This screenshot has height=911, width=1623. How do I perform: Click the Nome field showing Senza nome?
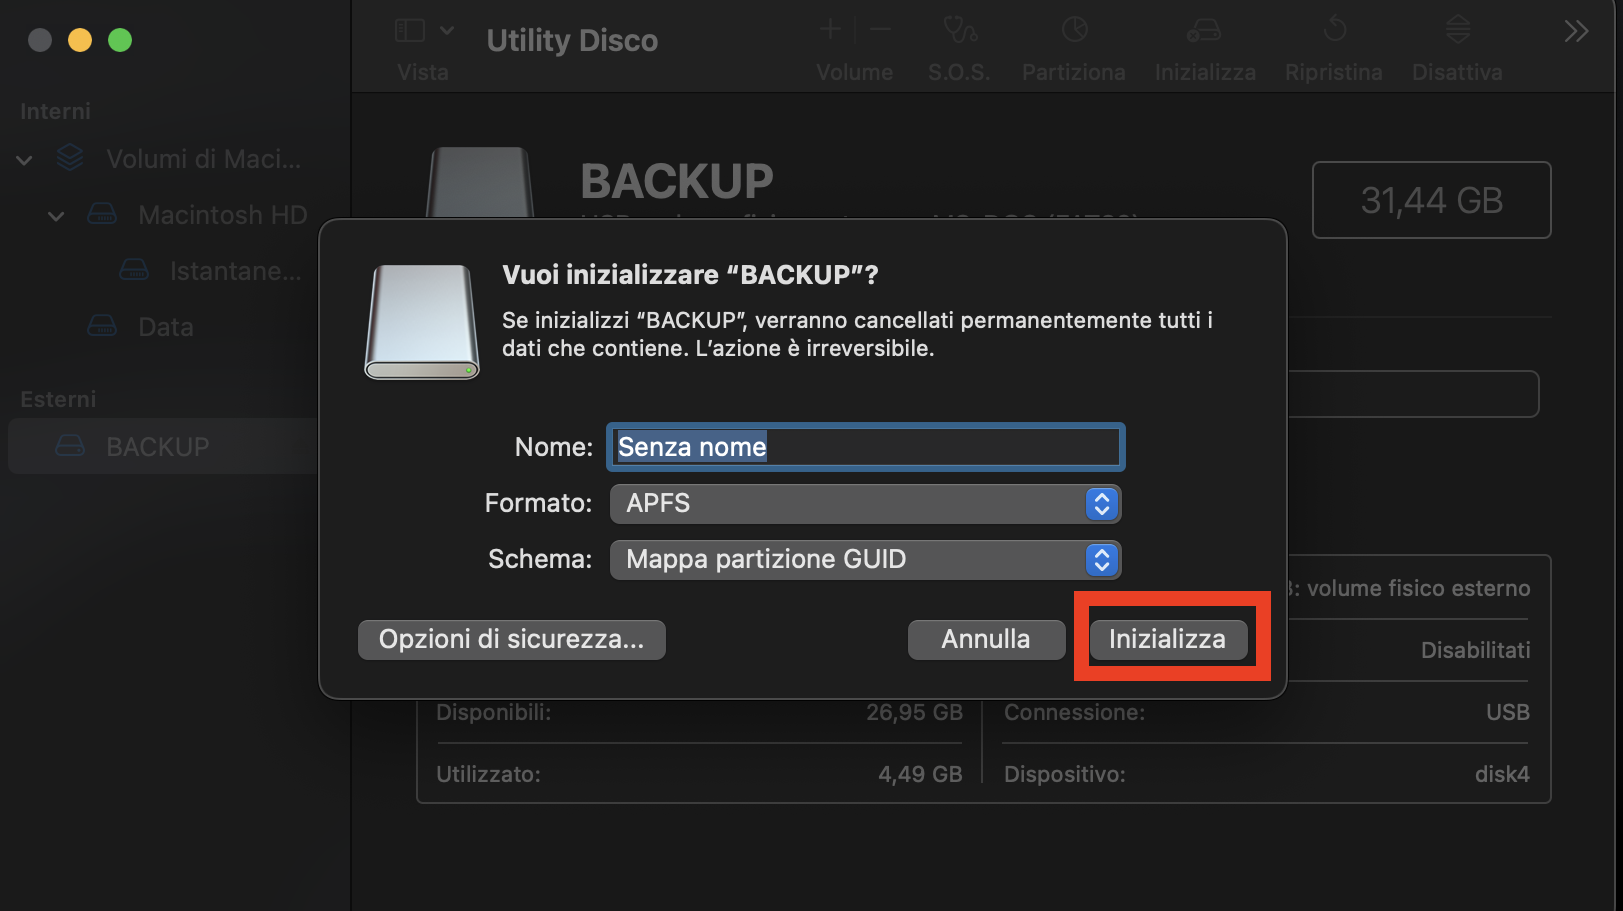click(864, 447)
